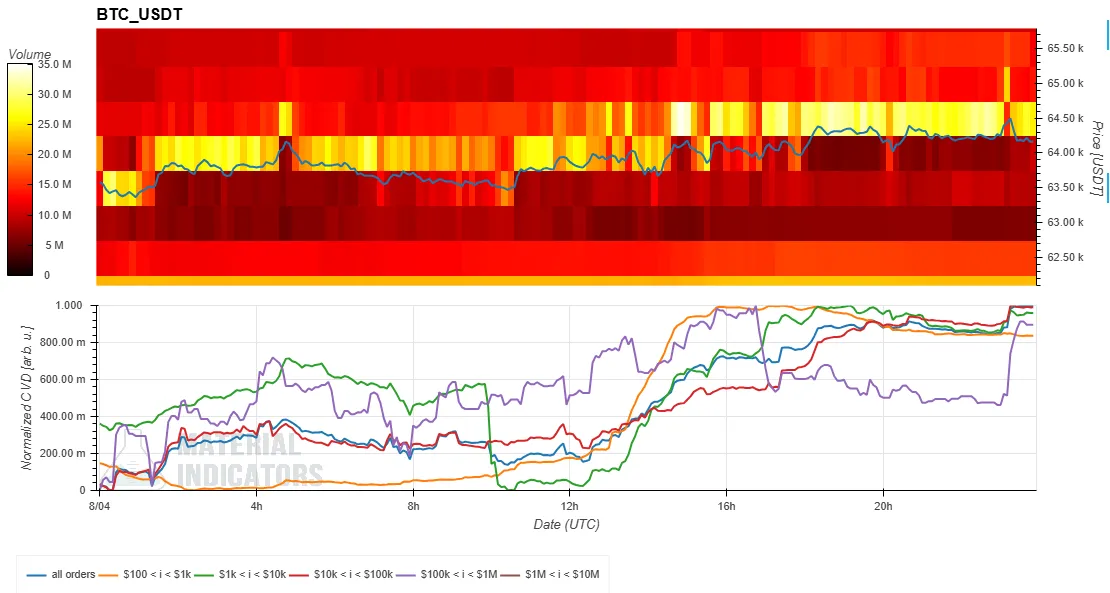
Task: Toggle the '$1k < i < $10k' series label
Action: pyautogui.click(x=252, y=575)
